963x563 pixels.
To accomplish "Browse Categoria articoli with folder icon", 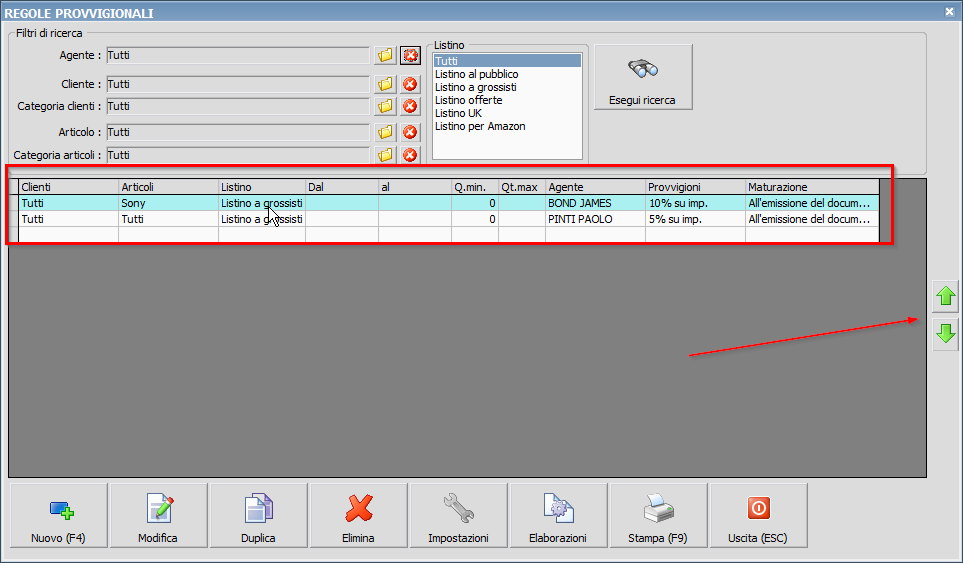I will pos(385,155).
